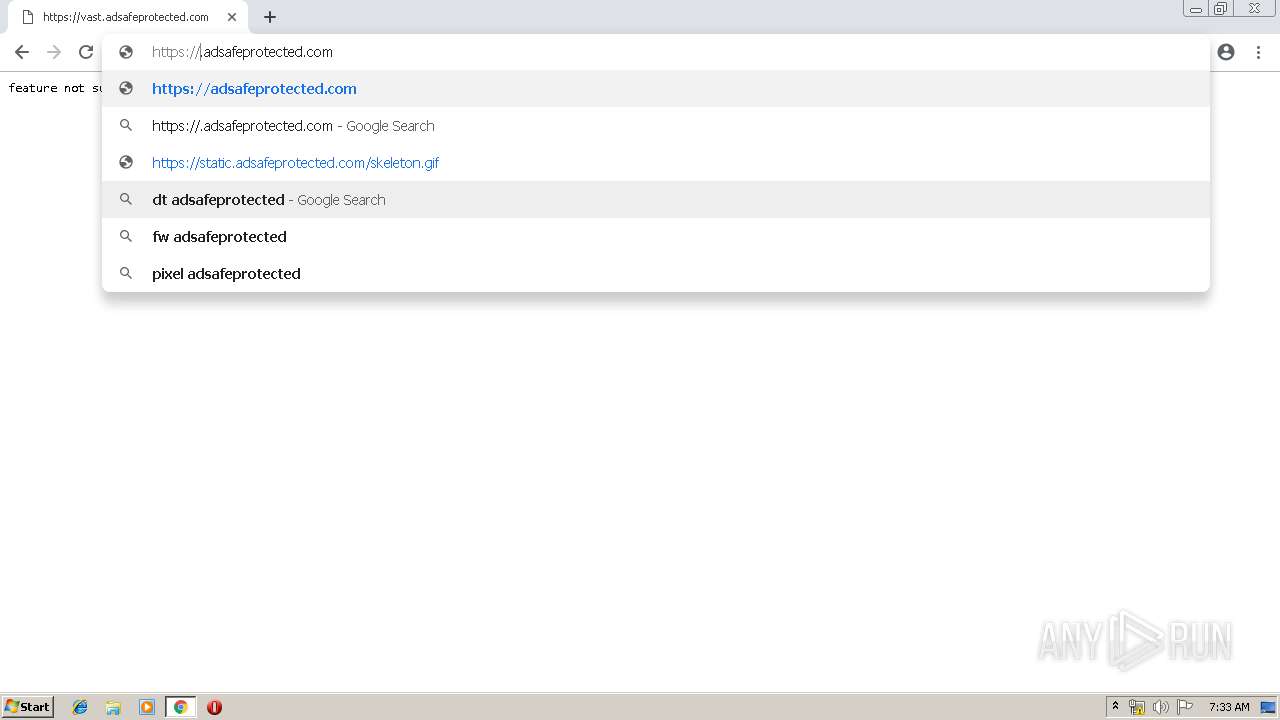Viewport: 1280px width, 720px height.
Task: Pick the https://.adsafeprotected.com Google Search suggestion
Action: [x=656, y=126]
